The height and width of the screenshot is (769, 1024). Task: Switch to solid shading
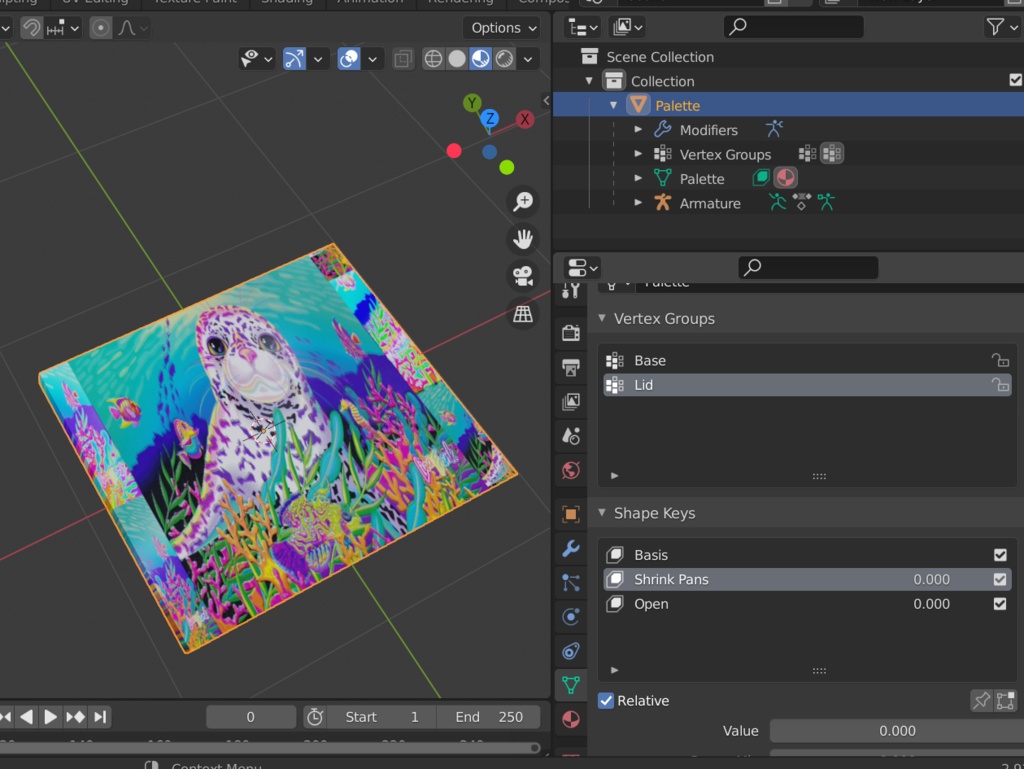[457, 59]
